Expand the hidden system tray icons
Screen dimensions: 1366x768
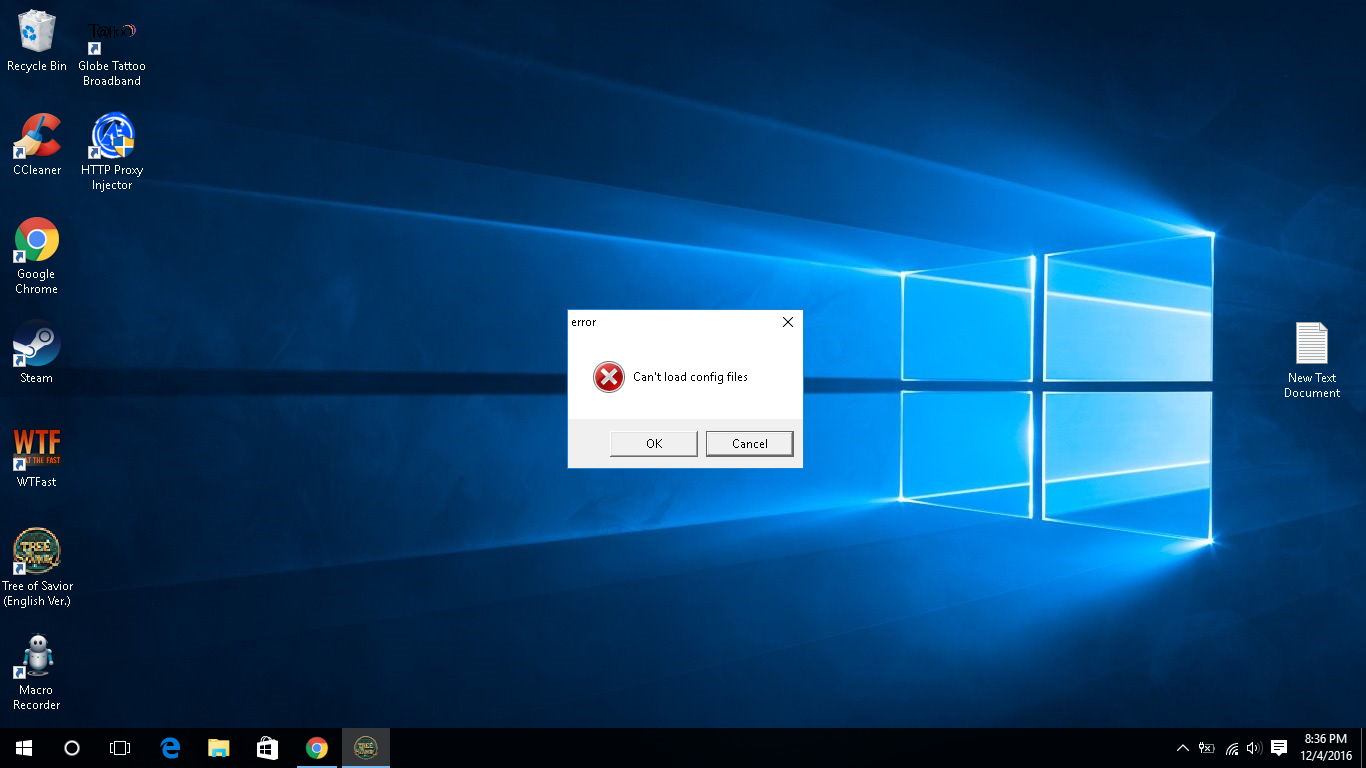tap(1183, 748)
